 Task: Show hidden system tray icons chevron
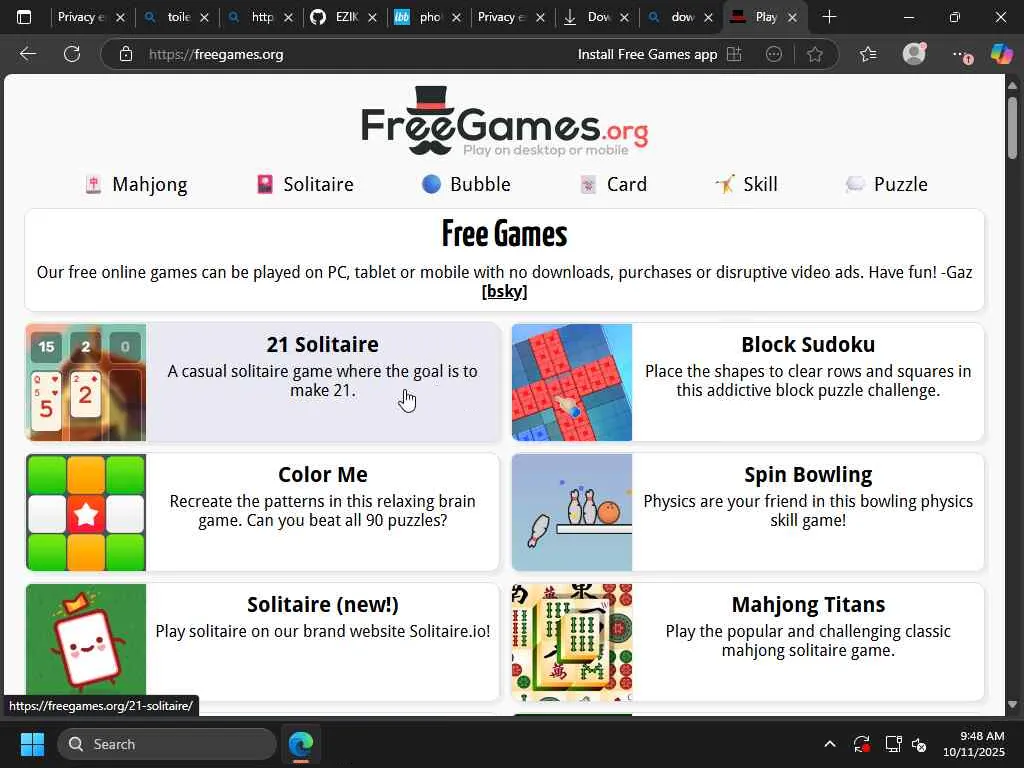[x=829, y=744]
